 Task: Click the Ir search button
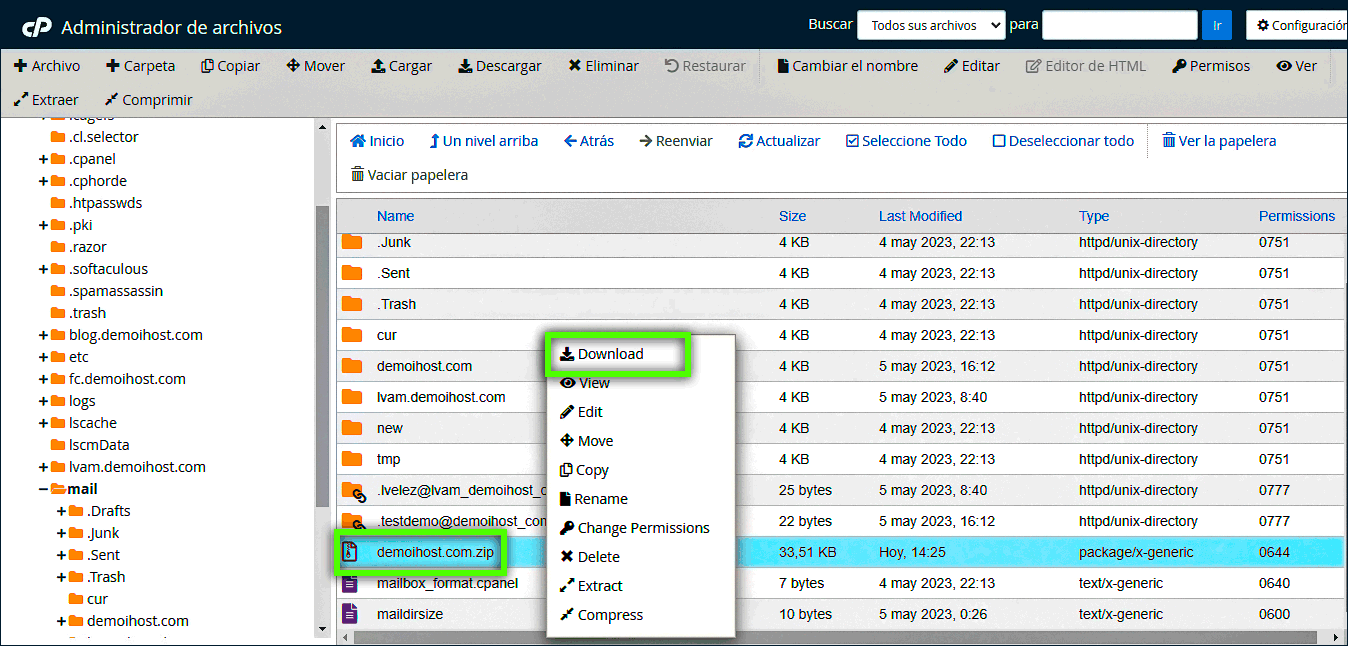[1216, 26]
